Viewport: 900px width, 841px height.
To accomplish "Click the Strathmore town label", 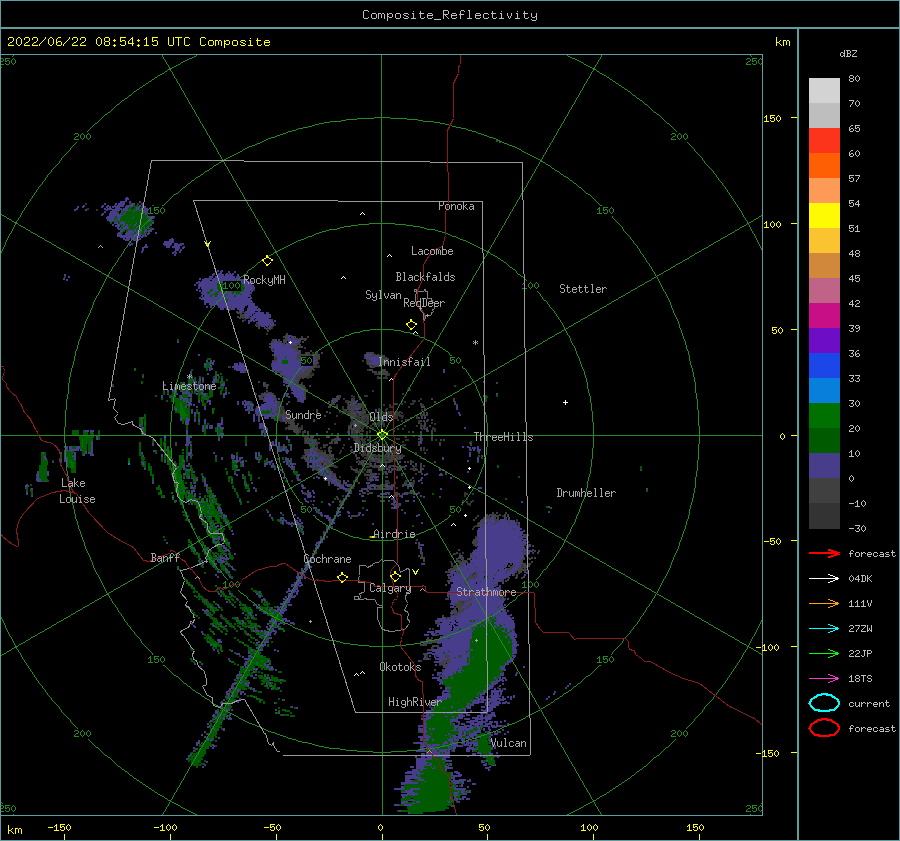I will pyautogui.click(x=486, y=592).
